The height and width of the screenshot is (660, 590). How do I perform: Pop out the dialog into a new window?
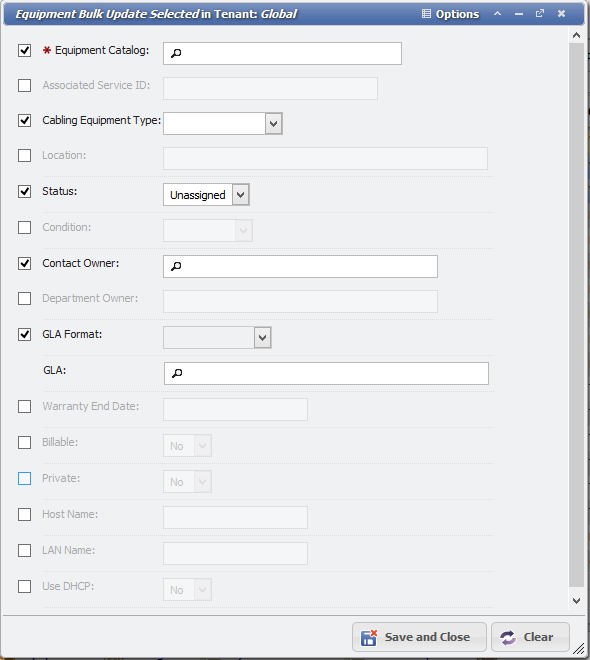click(540, 13)
